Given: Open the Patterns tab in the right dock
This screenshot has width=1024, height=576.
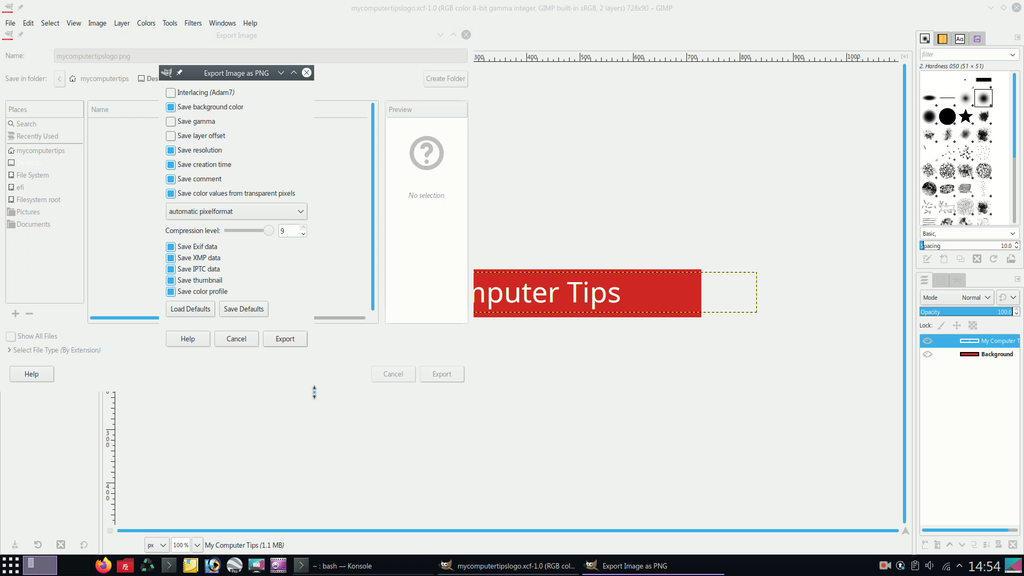Looking at the screenshot, I should click(x=942, y=39).
